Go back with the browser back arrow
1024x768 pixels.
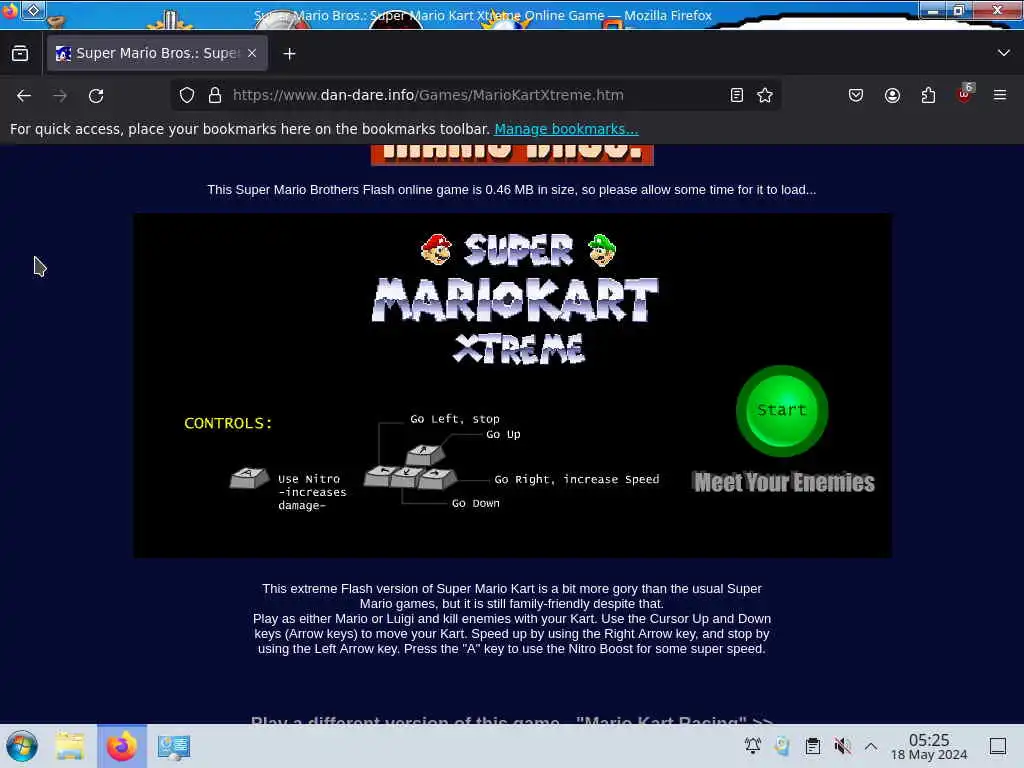[24, 95]
